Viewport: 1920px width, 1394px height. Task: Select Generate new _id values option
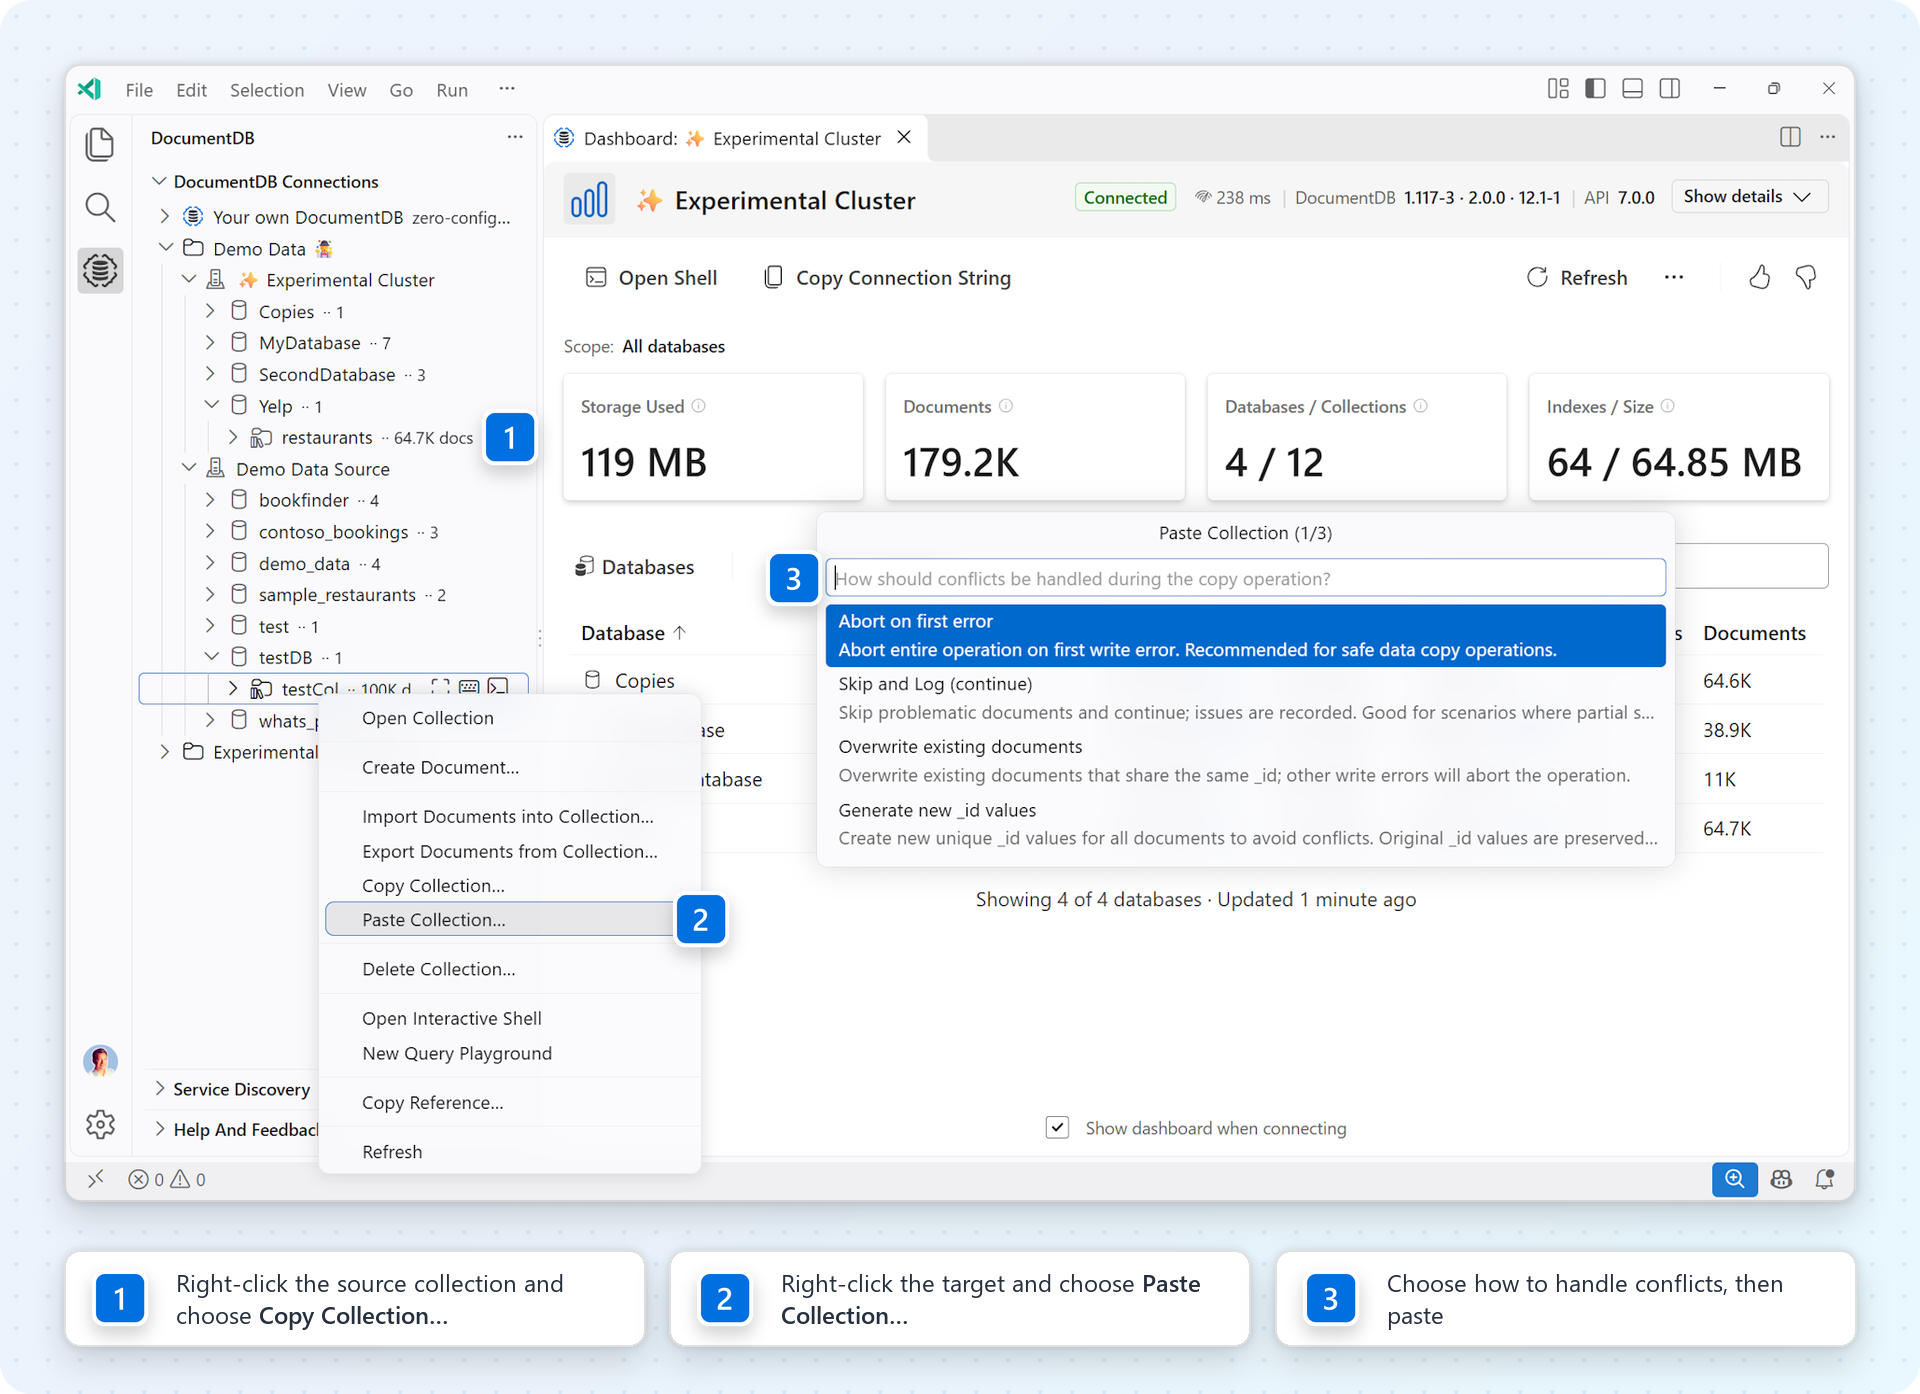(x=1245, y=824)
